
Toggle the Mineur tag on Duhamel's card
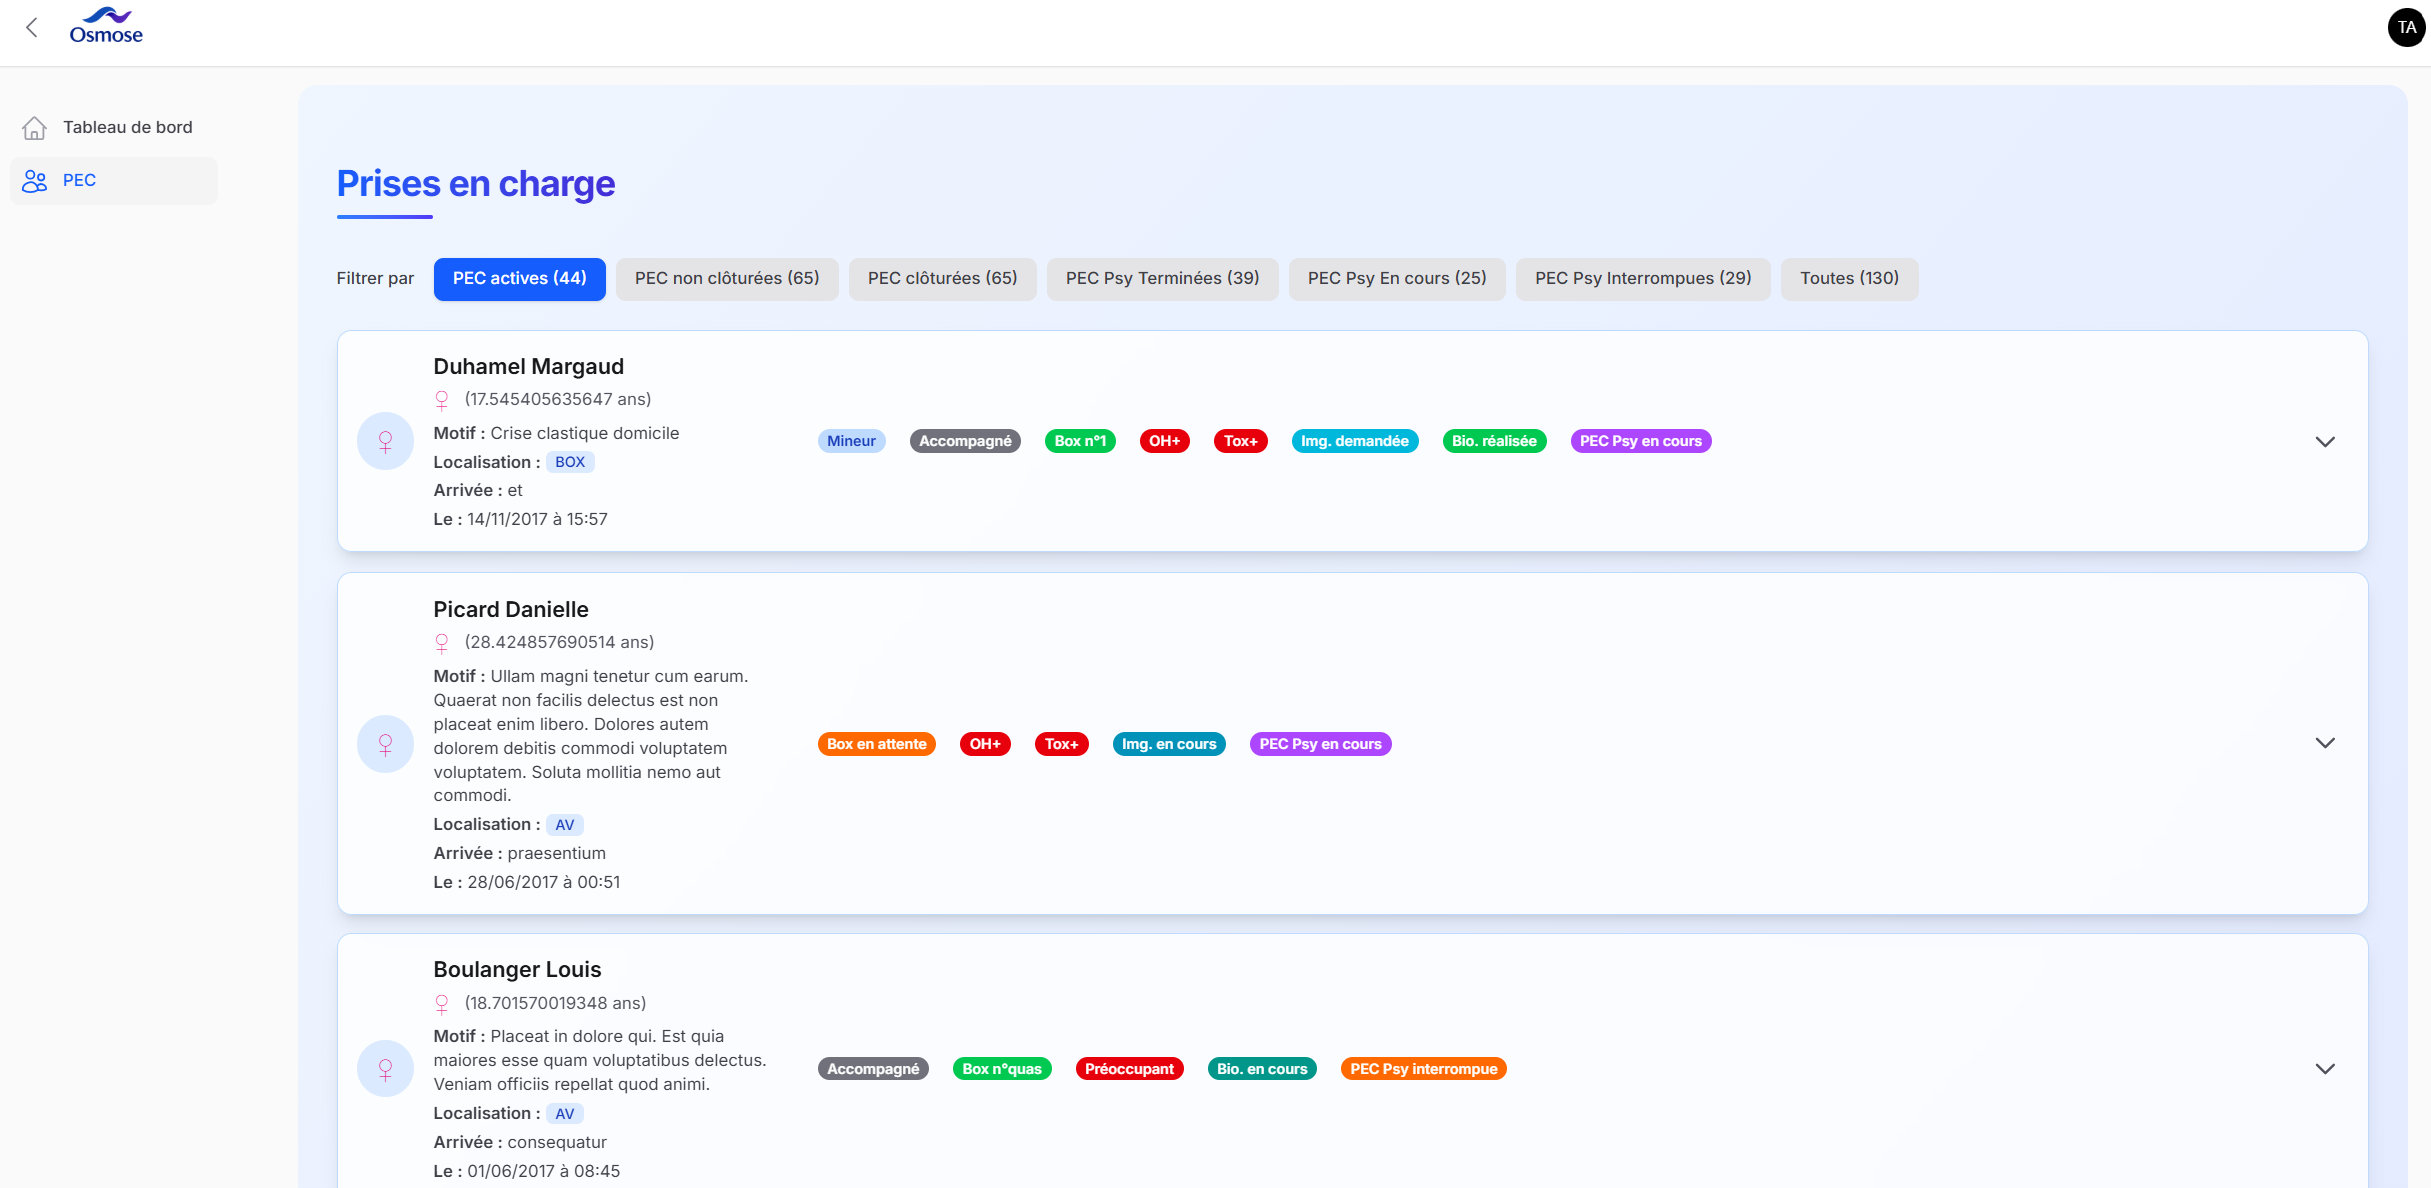(851, 440)
